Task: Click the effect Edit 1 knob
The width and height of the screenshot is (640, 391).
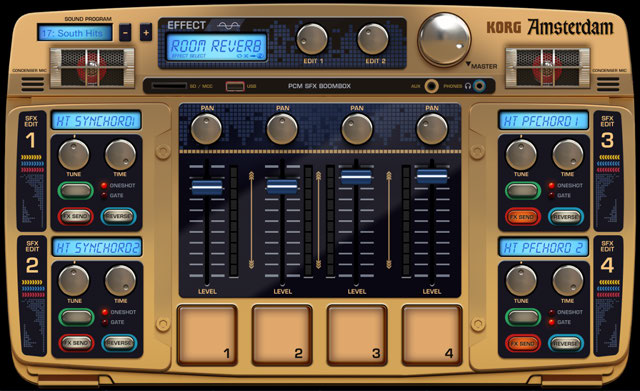Action: [312, 39]
